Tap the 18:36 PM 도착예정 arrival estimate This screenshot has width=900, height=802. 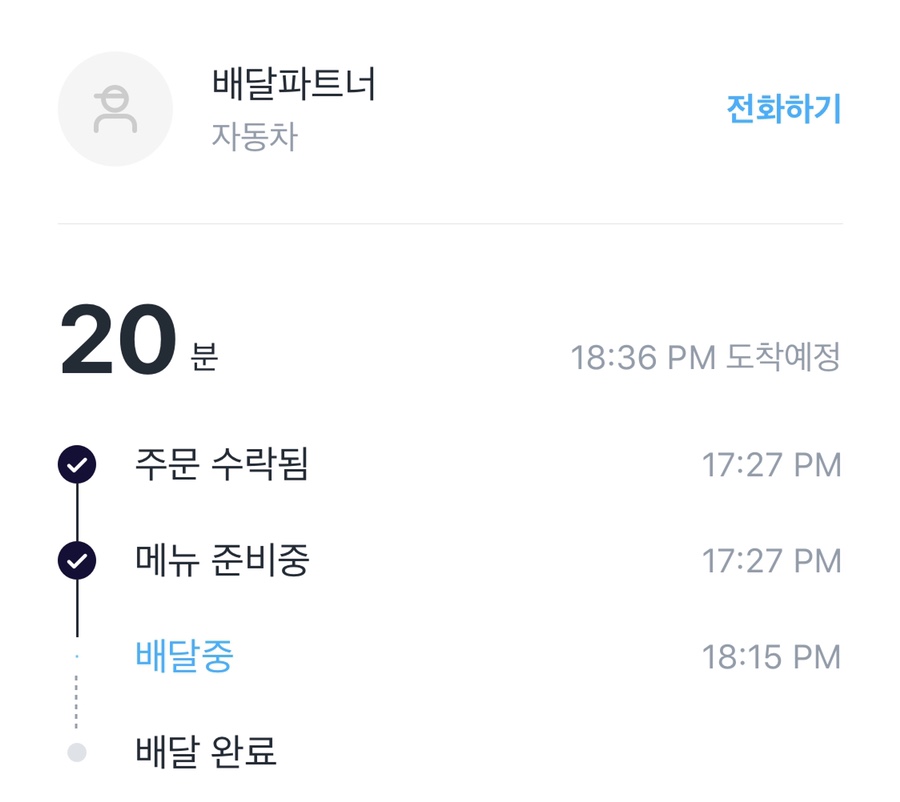click(x=705, y=357)
